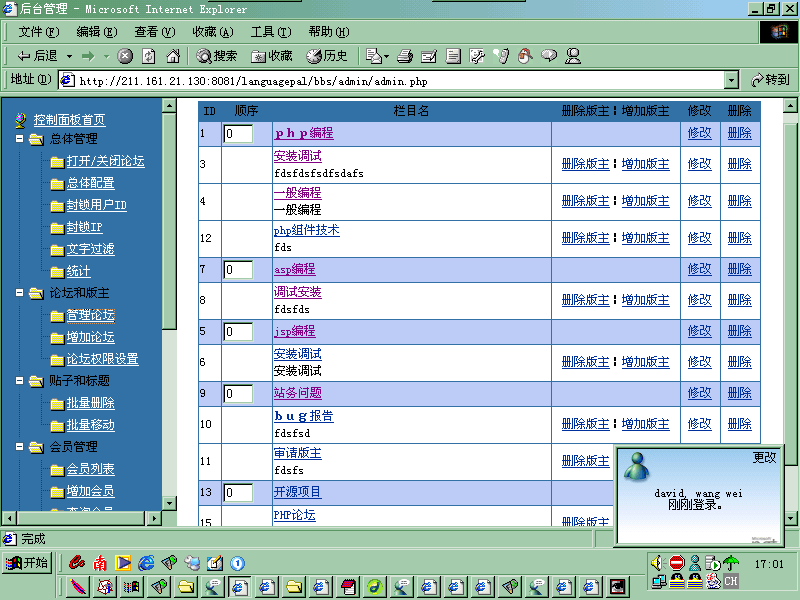Collapse the 贴子和标题 tree node
The width and height of the screenshot is (800, 600).
tap(21, 381)
